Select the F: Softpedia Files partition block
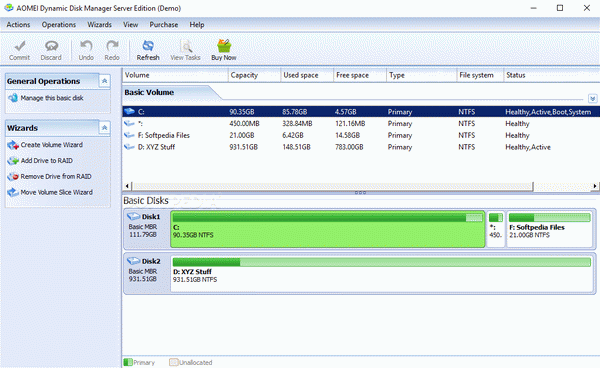Screen dimensions: 600x368 pyautogui.click(x=549, y=229)
